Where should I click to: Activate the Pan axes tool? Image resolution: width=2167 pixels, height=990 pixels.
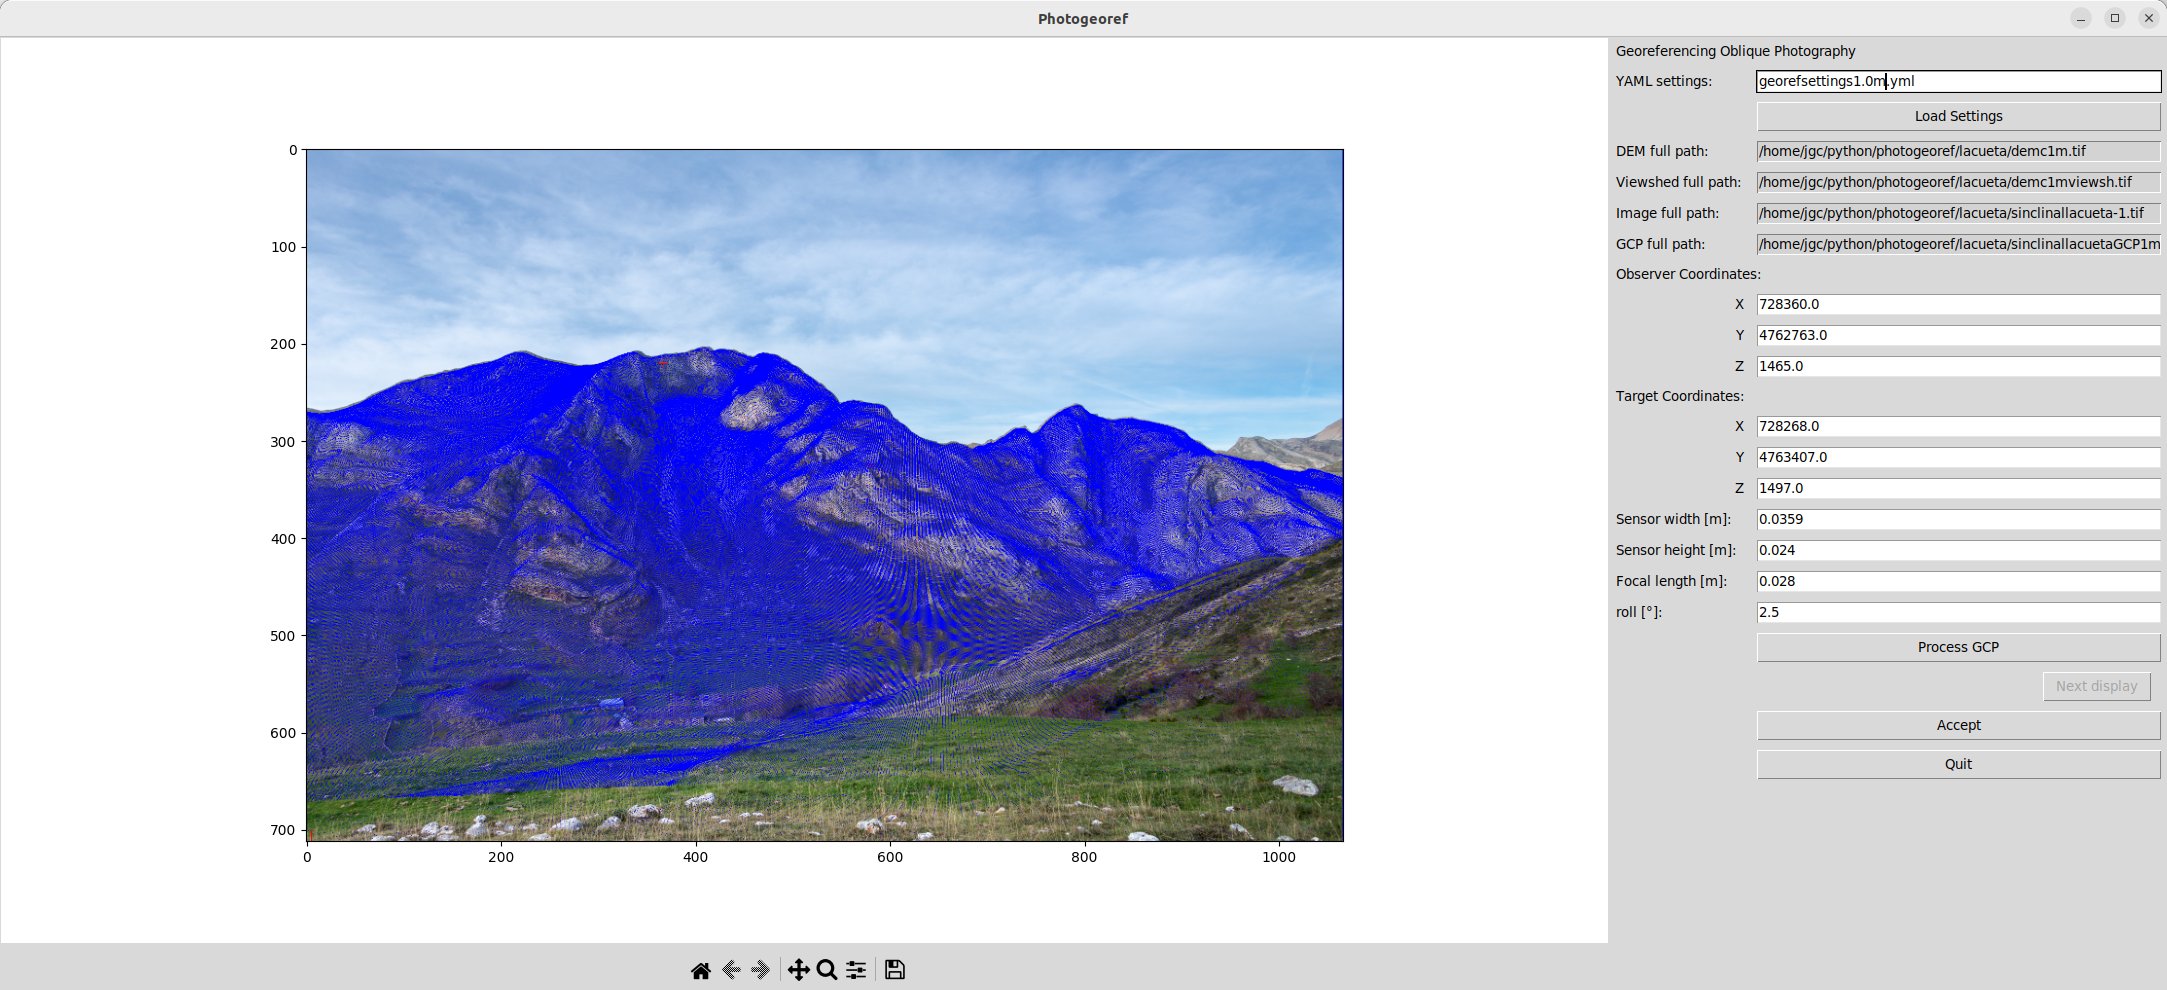(798, 970)
